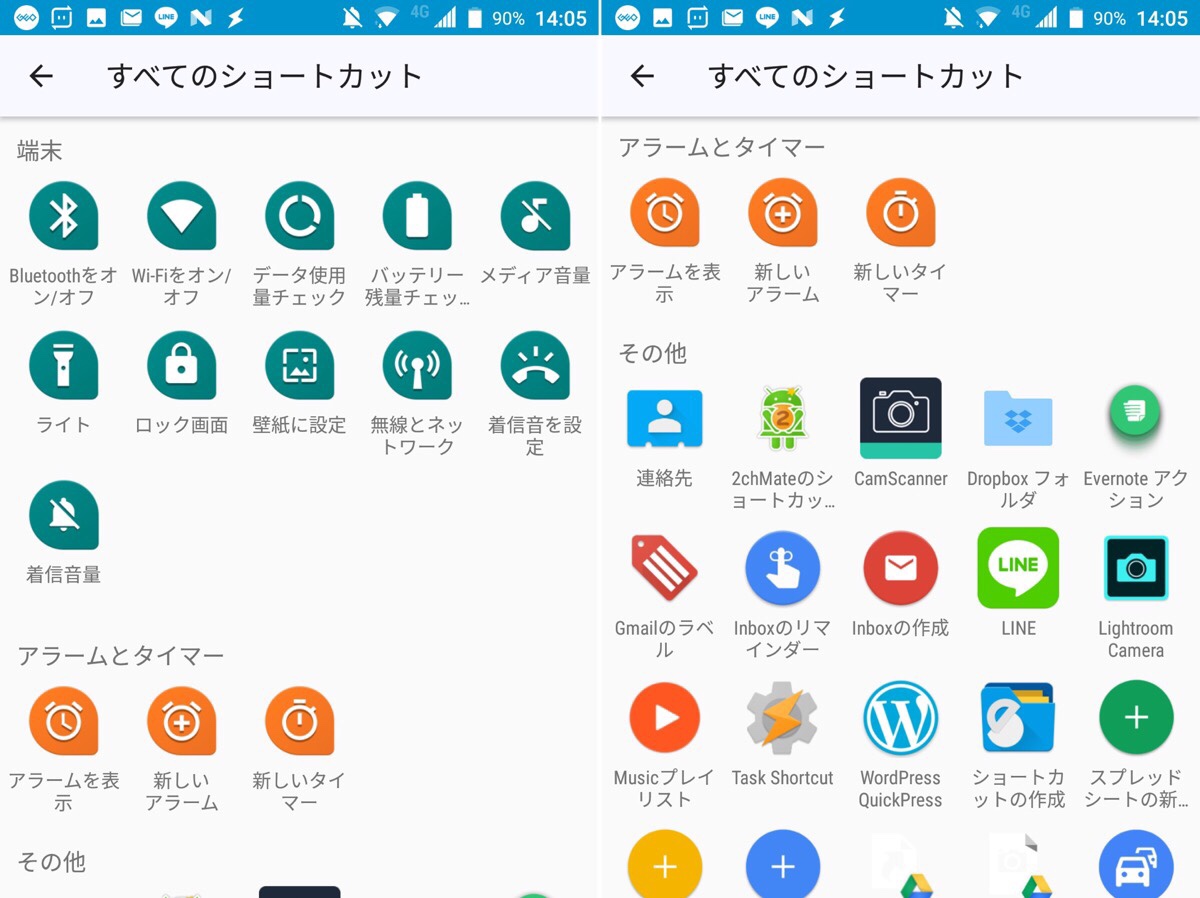Choose the Musicプレイリスト play icon
The height and width of the screenshot is (898, 1200).
tap(665, 718)
